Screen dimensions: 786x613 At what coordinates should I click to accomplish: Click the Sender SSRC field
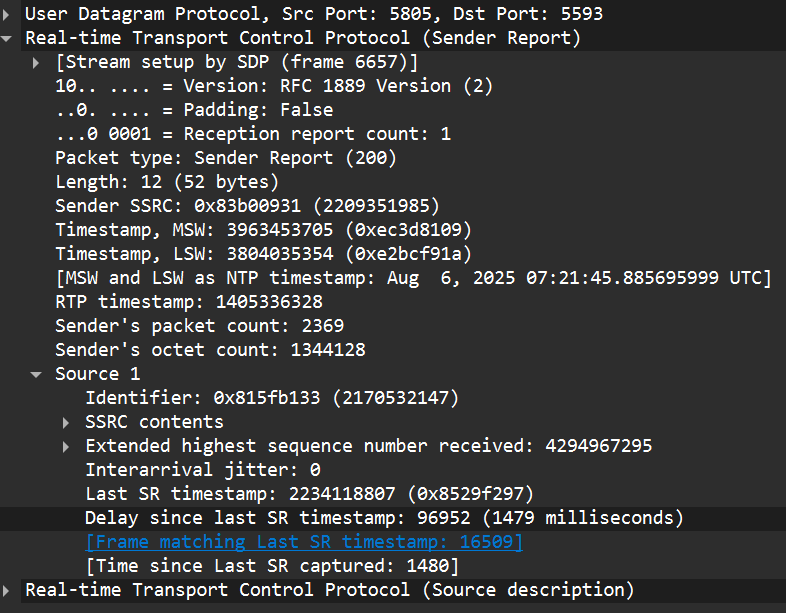247,206
